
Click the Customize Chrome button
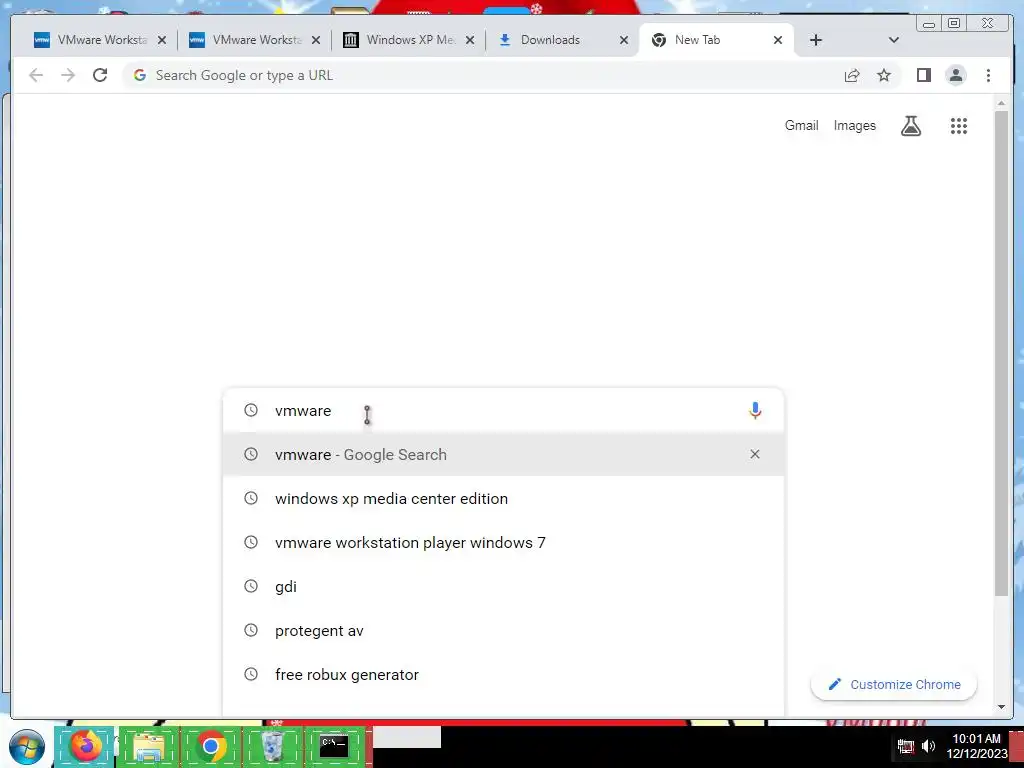click(893, 684)
